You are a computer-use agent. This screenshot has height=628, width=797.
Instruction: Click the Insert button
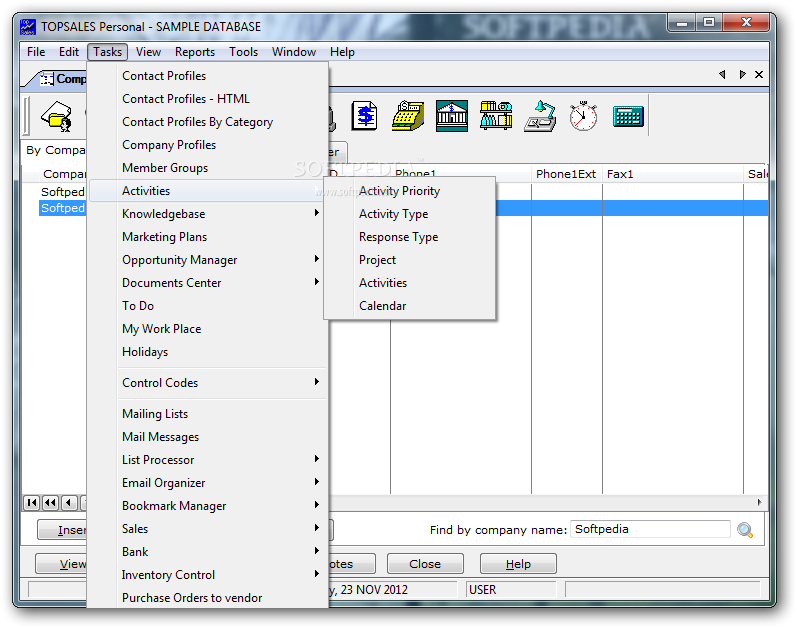[x=62, y=530]
